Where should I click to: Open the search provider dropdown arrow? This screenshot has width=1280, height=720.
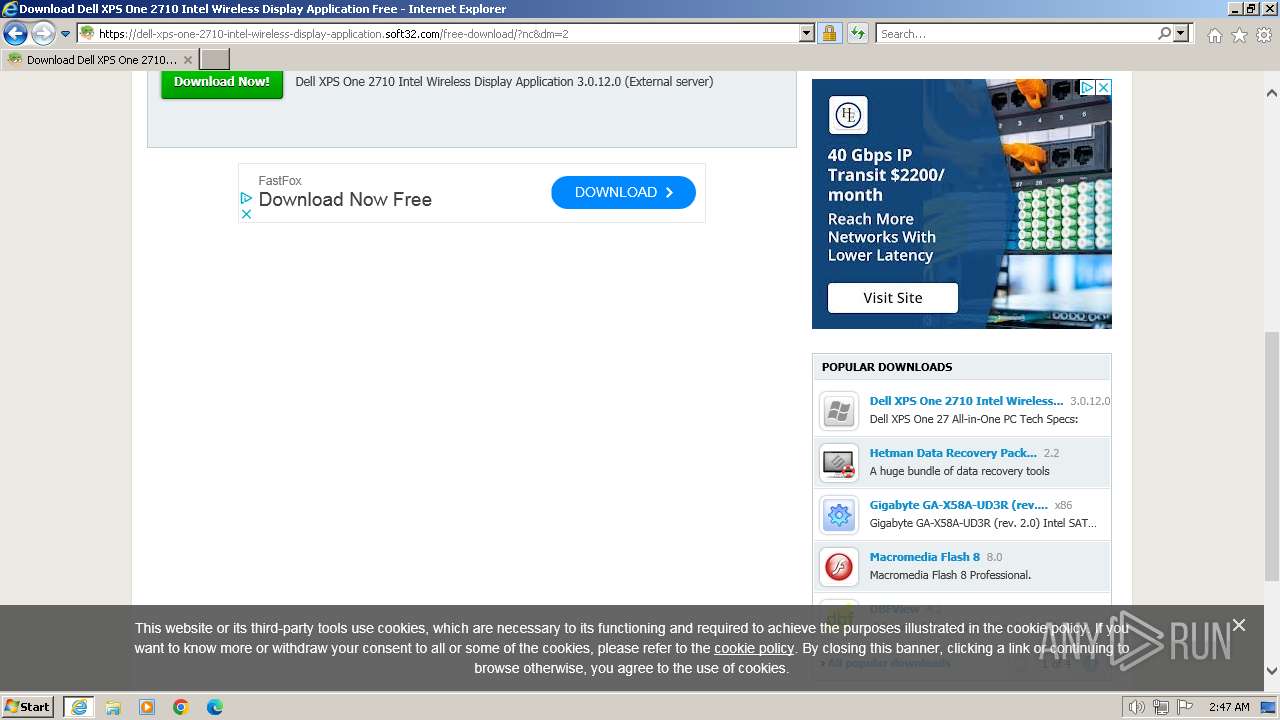tap(1182, 33)
